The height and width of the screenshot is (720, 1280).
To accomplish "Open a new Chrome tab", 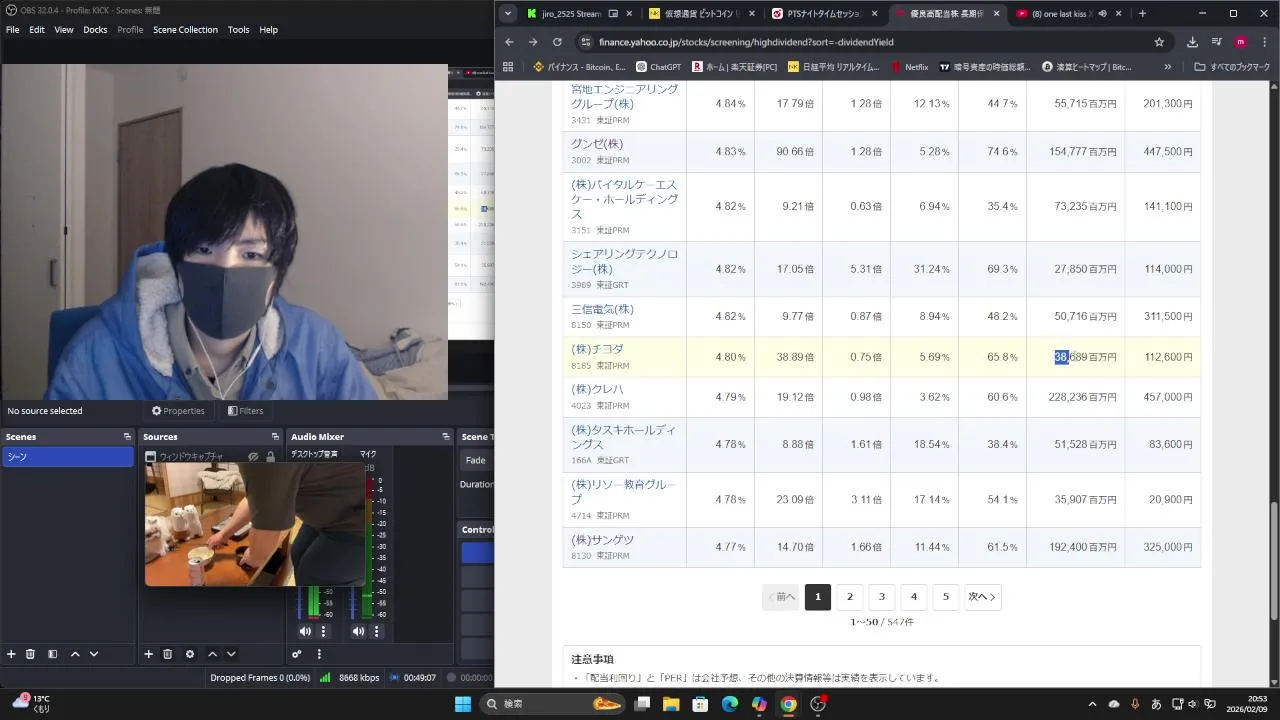I will (1142, 14).
